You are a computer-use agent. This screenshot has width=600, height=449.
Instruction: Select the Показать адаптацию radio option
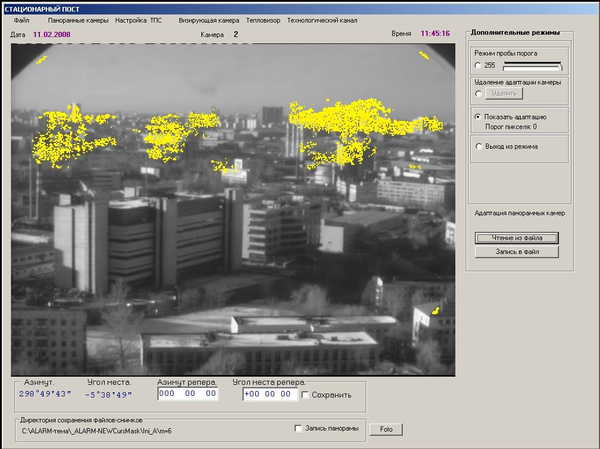click(x=479, y=117)
